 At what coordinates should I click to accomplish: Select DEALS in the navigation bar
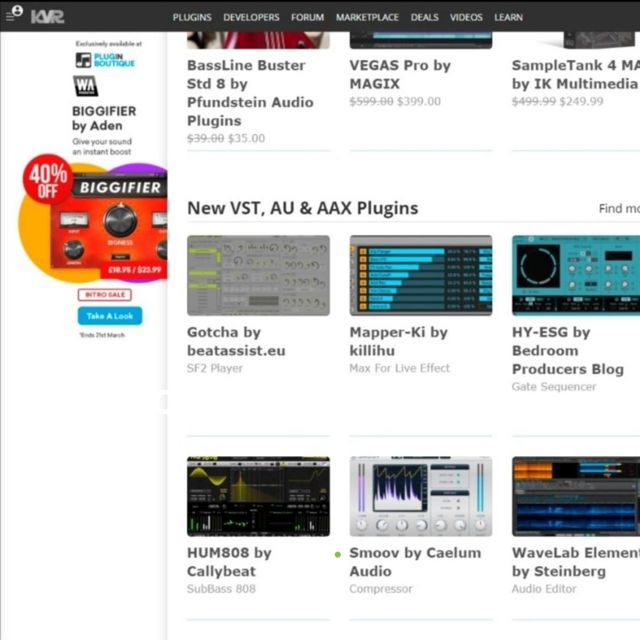424,17
